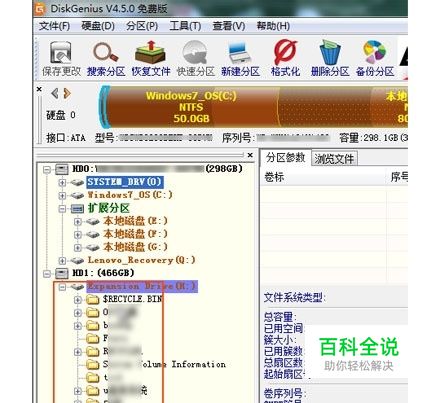Close the partition tree panel with X
The height and width of the screenshot is (403, 440).
coord(250,155)
